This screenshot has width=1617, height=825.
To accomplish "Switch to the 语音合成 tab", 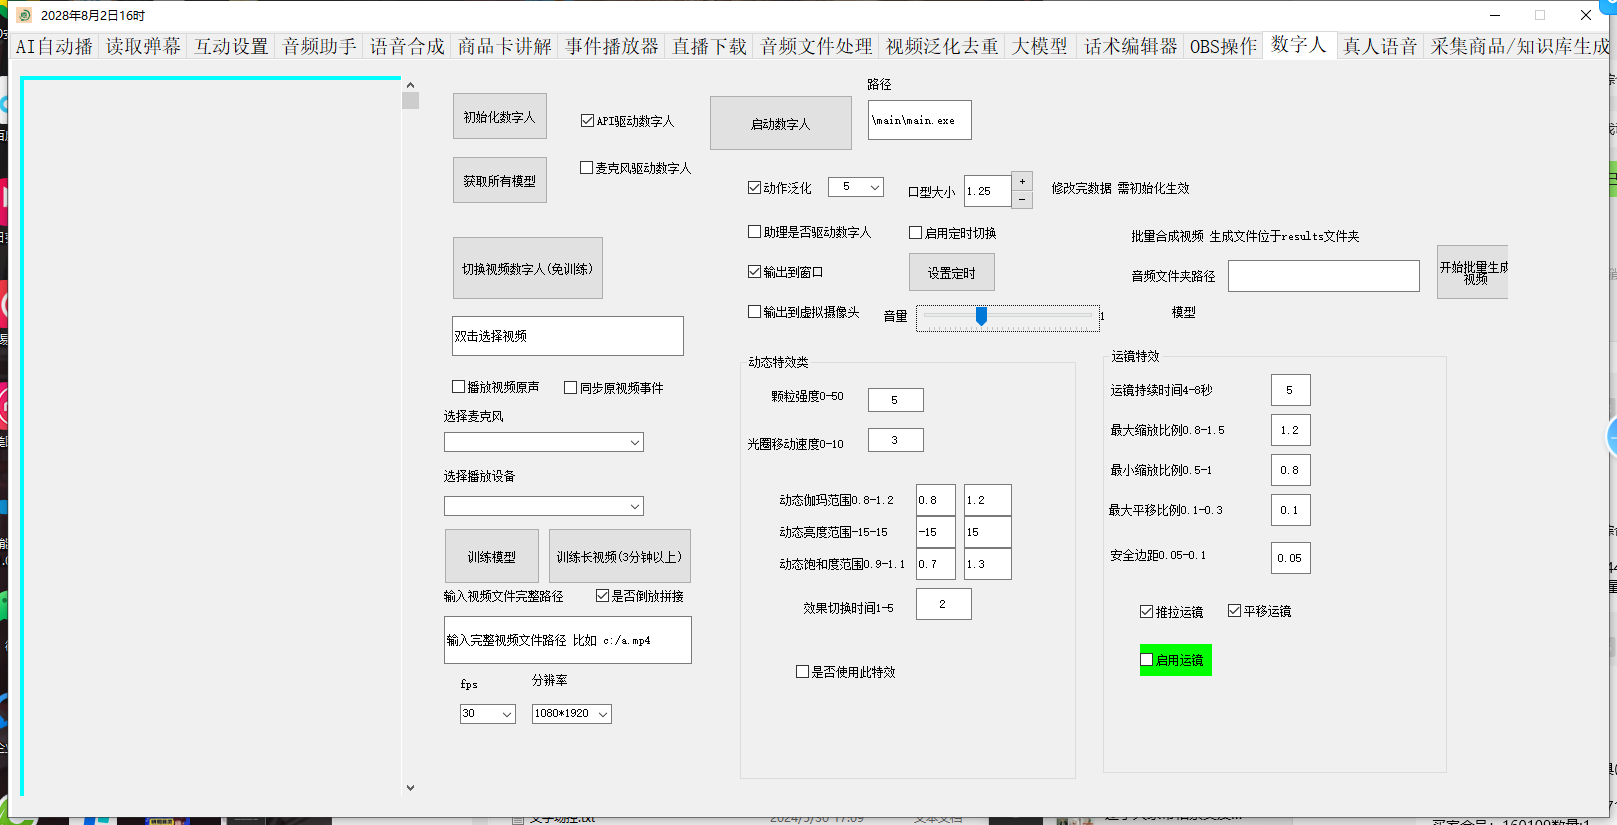I will (x=407, y=46).
